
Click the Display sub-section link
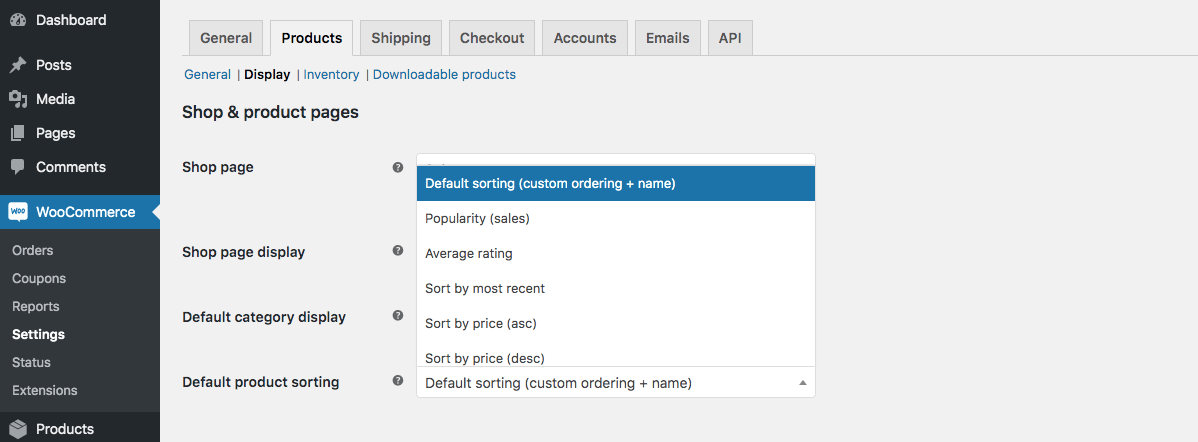(x=267, y=75)
